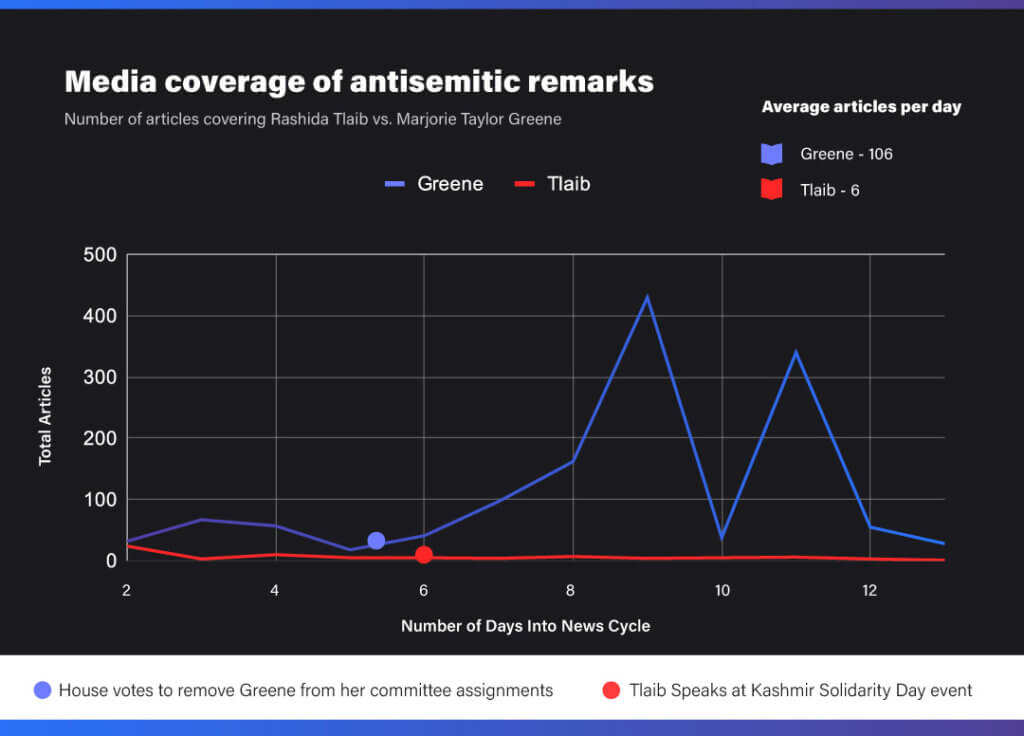Viewport: 1024px width, 736px height.
Task: Click the red Tlaib legend line swatch
Action: pyautogui.click(x=524, y=184)
